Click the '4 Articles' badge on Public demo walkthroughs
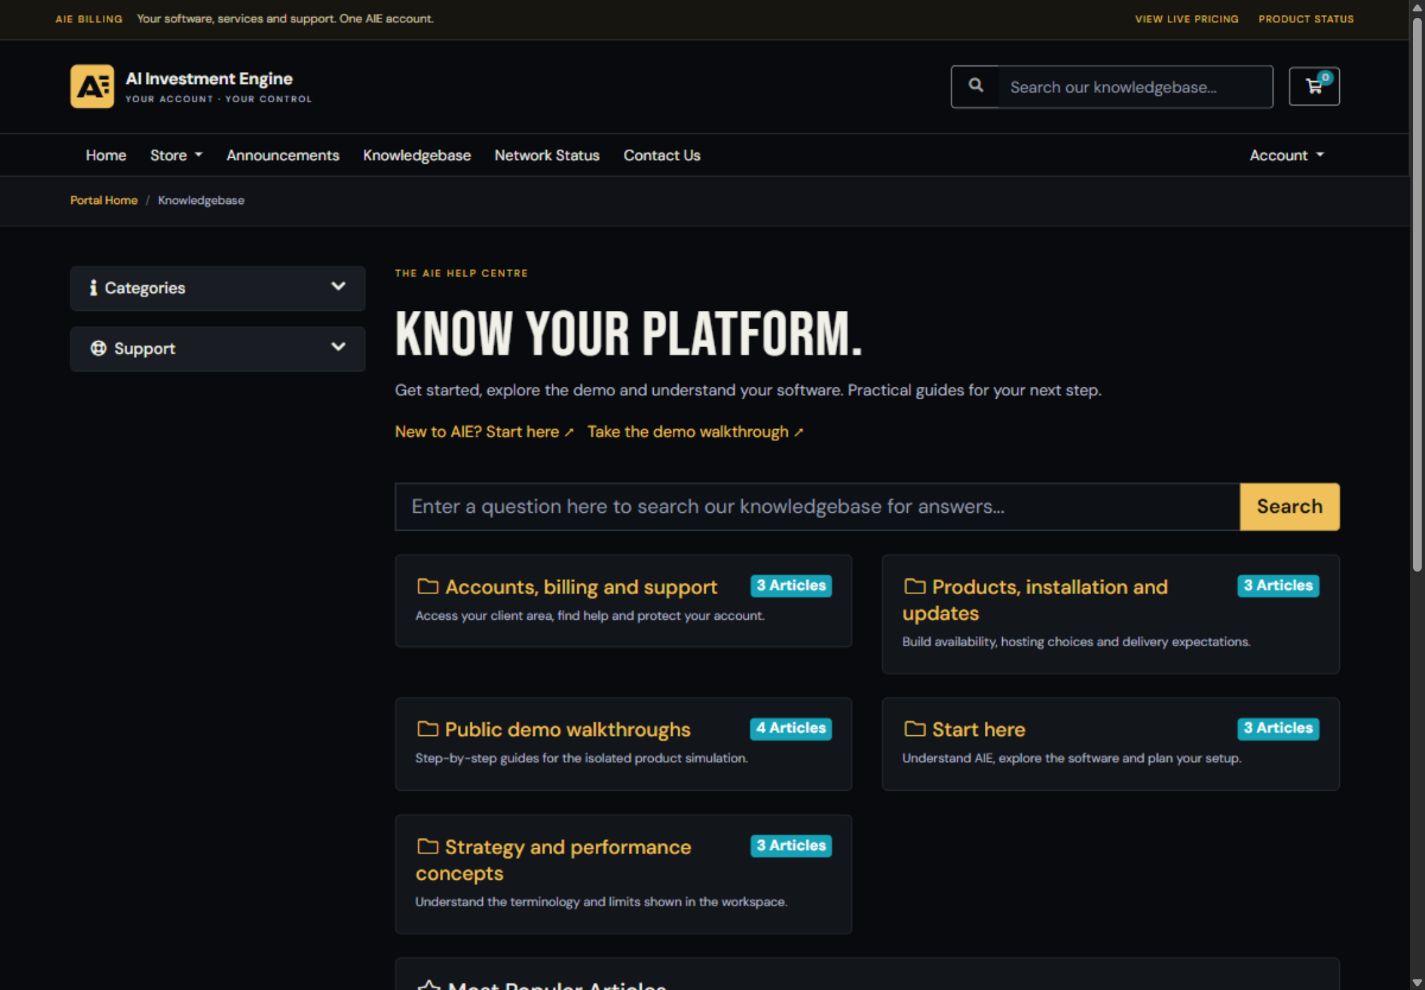This screenshot has width=1425, height=990. tap(791, 728)
